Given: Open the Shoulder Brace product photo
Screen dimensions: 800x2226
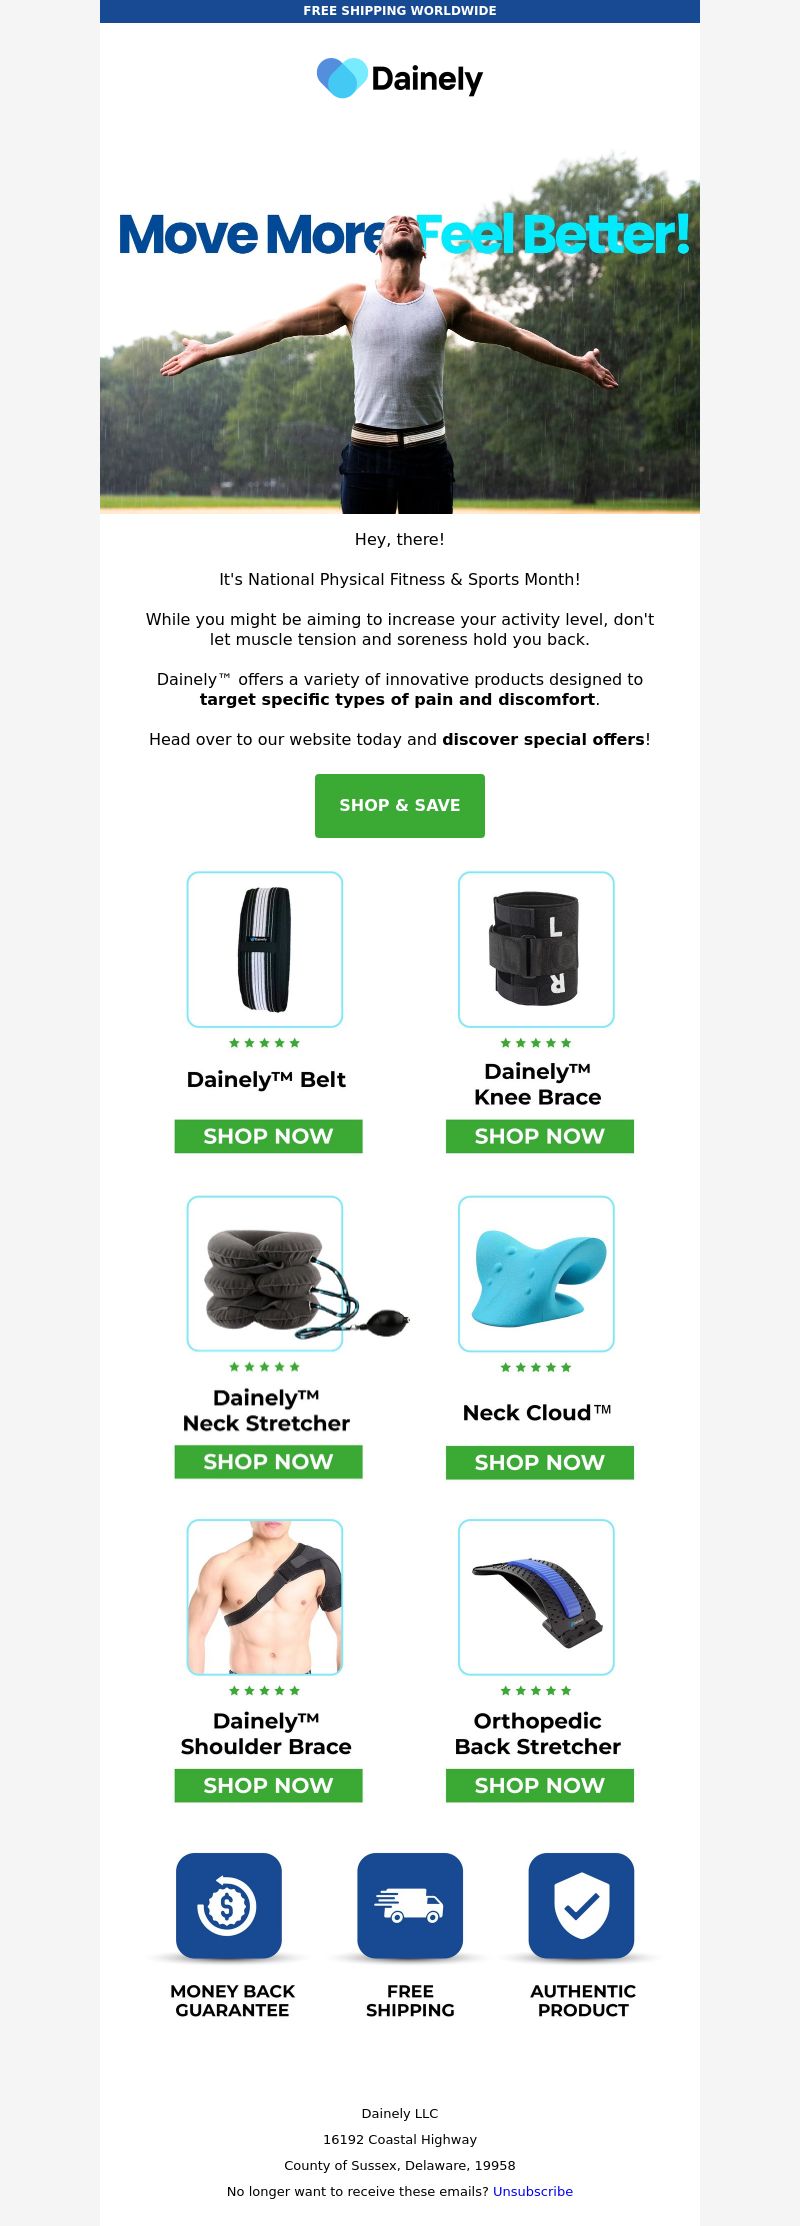Looking at the screenshot, I should 265,1597.
